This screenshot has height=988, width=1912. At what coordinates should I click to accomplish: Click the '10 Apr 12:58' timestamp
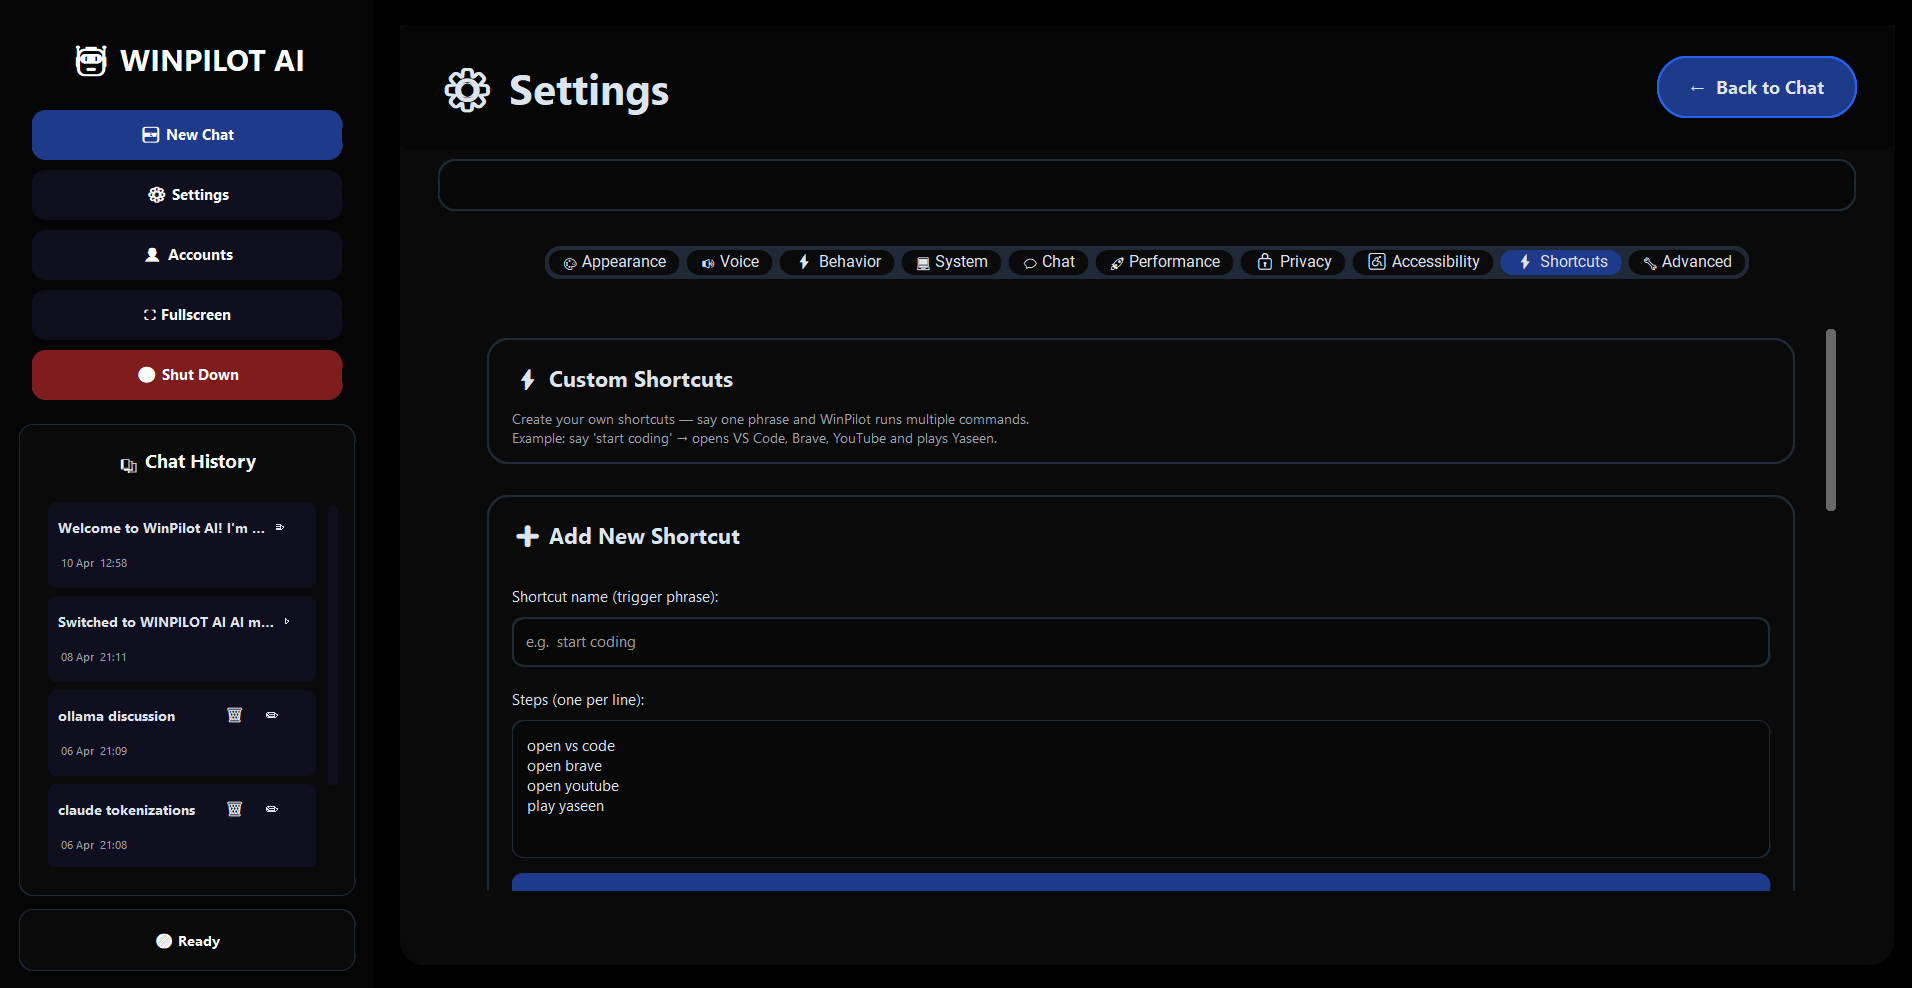click(x=94, y=563)
